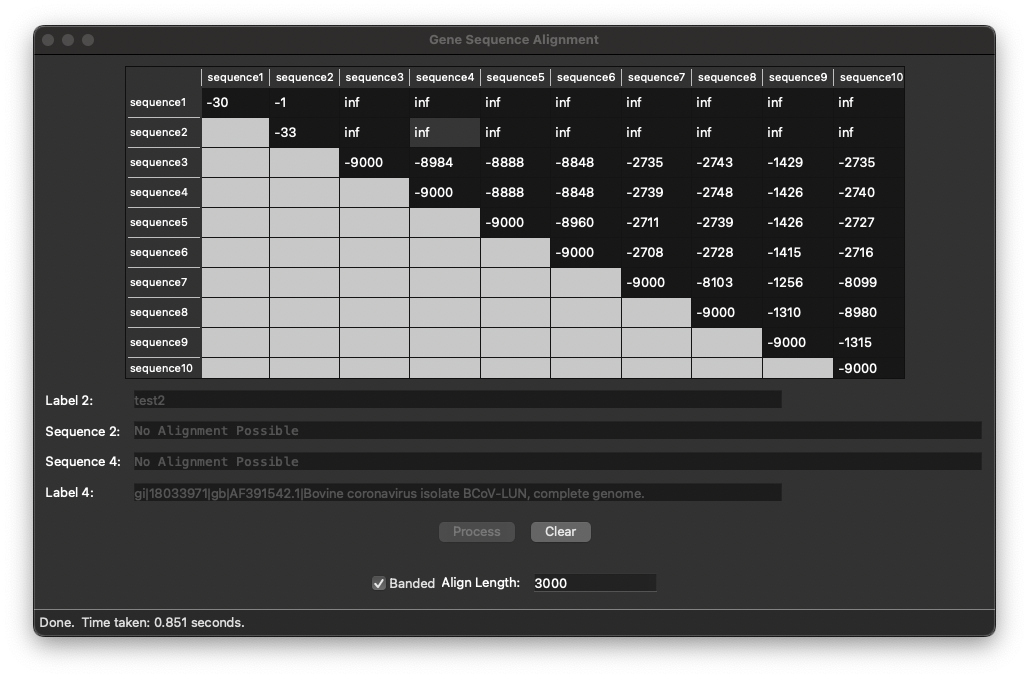Click the -2748 cell in sequence4 row
1029x678 pixels.
pos(727,192)
